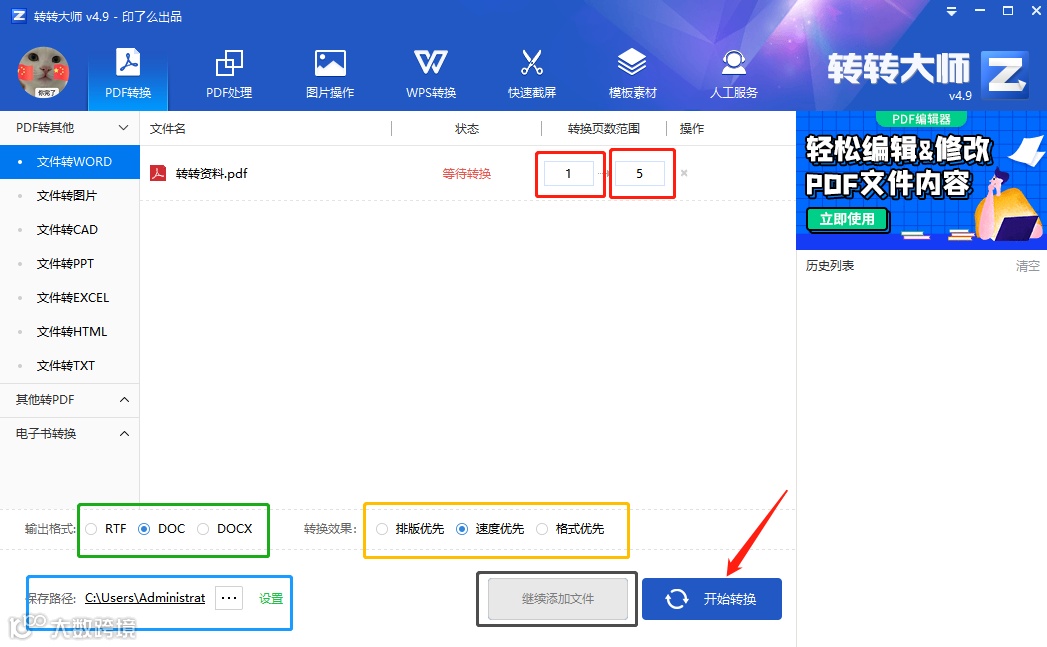Click the 状态 column header
The width and height of the screenshot is (1047, 647).
tap(467, 128)
